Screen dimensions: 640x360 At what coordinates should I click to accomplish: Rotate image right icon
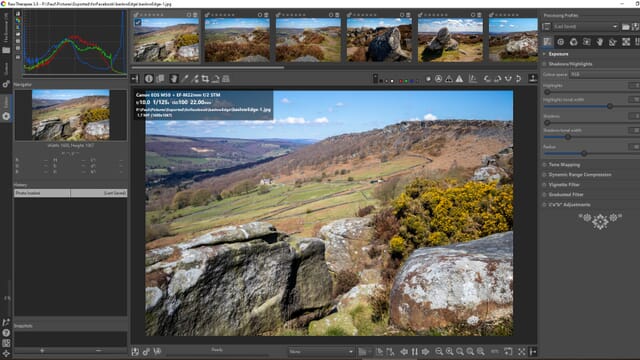tap(497, 79)
